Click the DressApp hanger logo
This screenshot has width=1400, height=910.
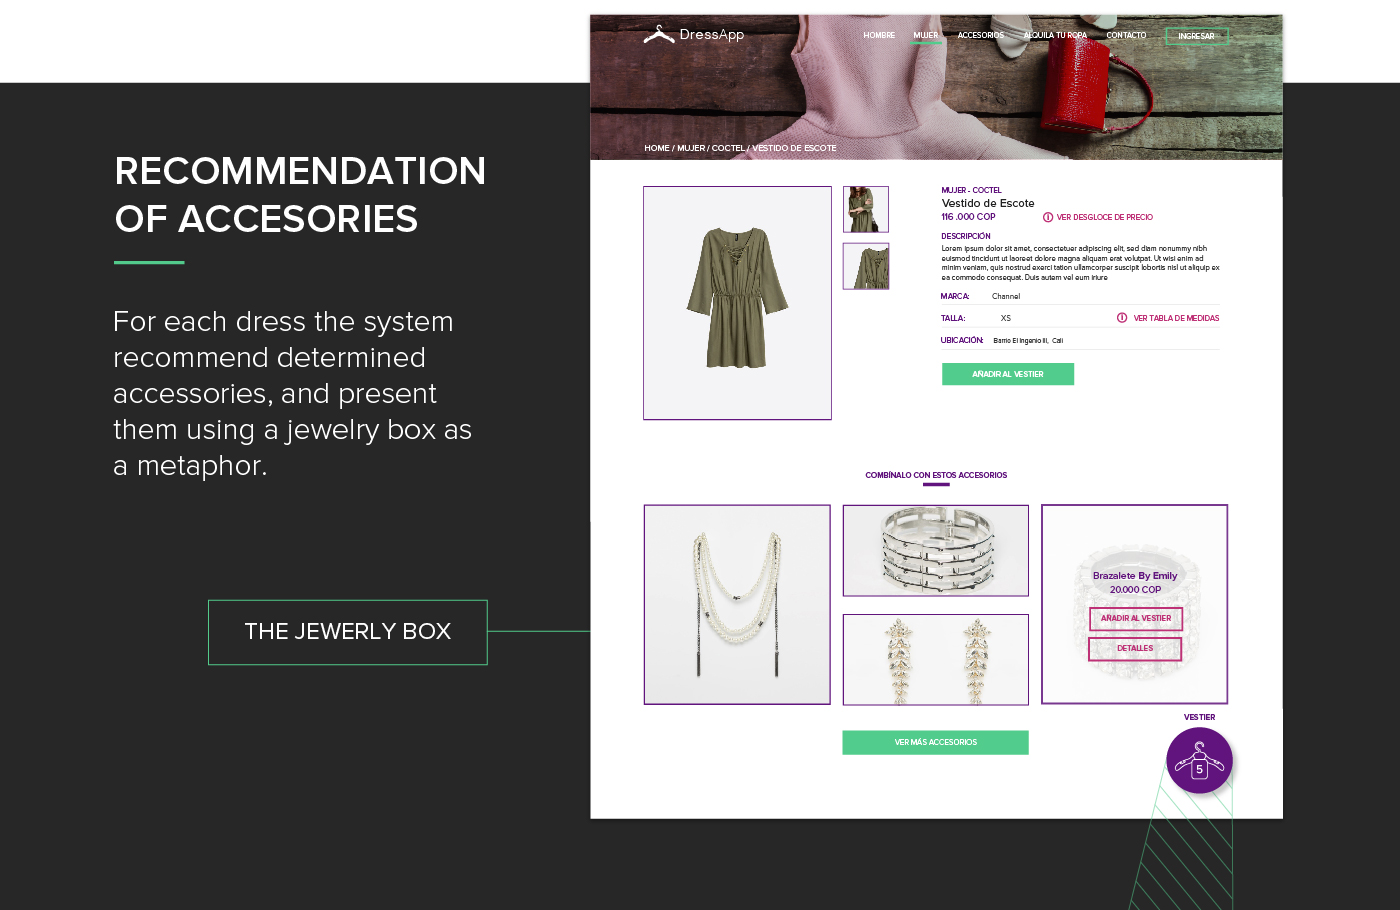click(659, 35)
